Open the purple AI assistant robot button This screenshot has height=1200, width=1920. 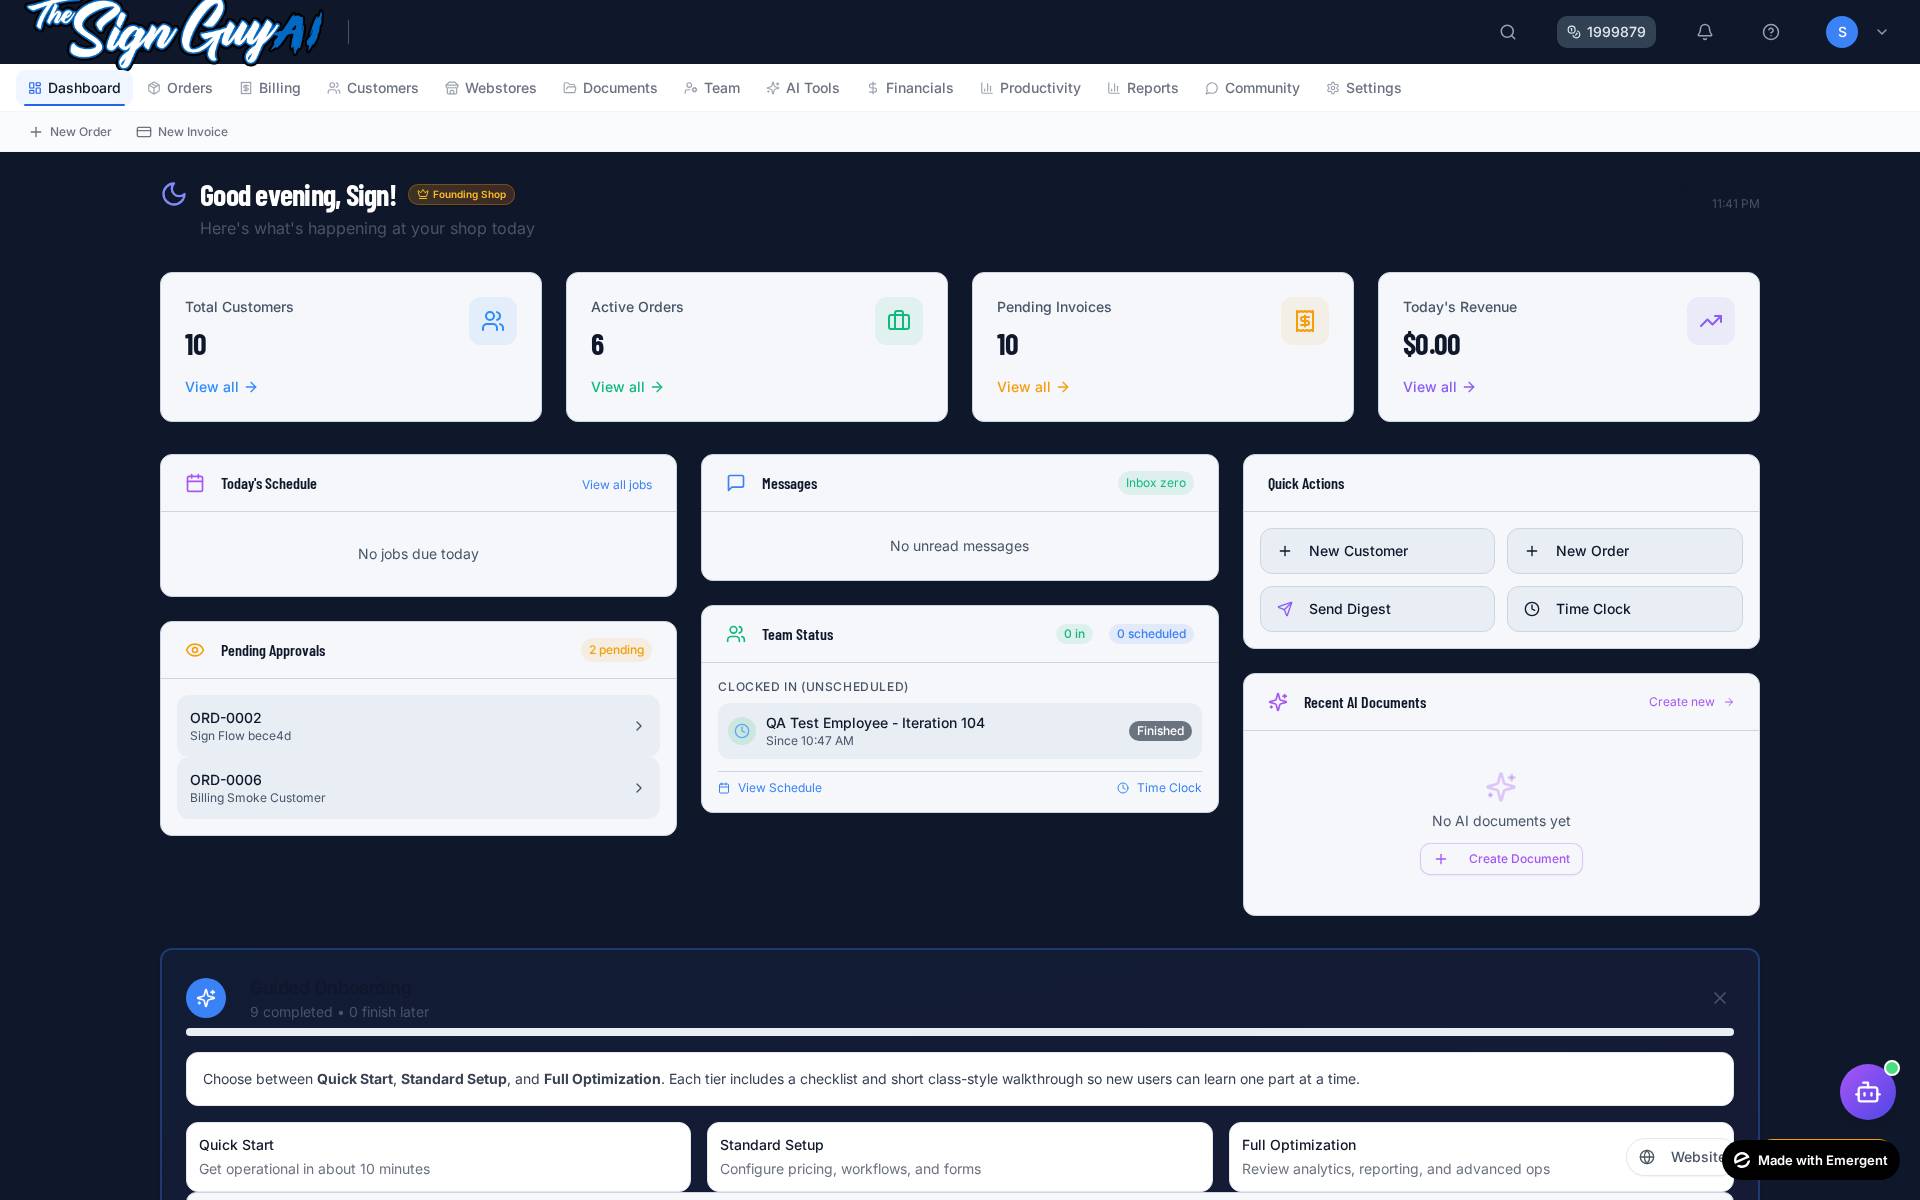pyautogui.click(x=1868, y=1092)
